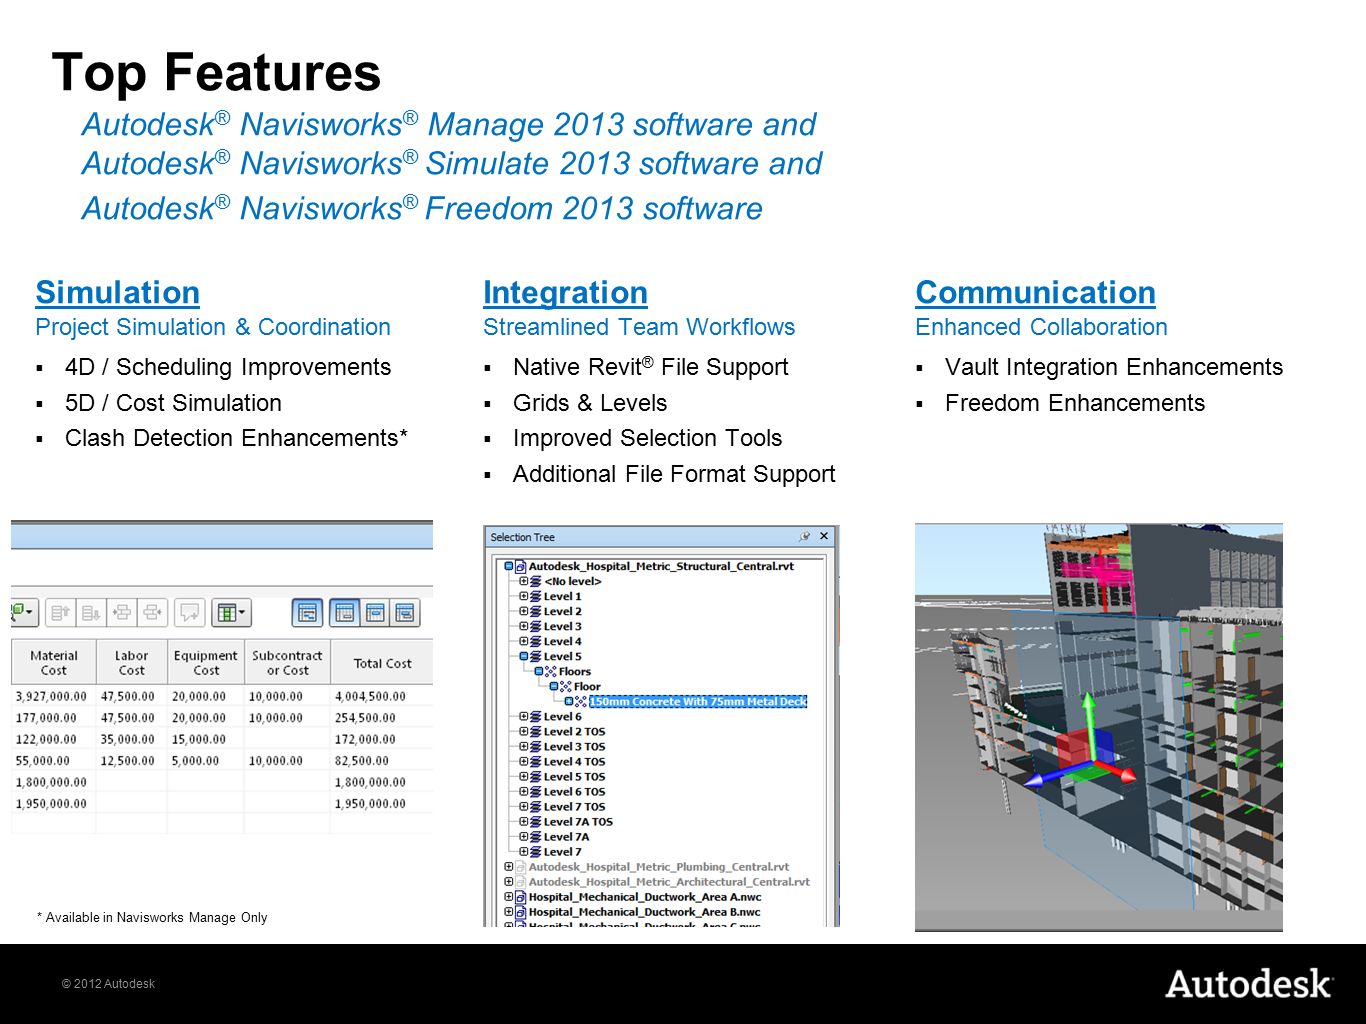Expand Autodesk_Hospital_Metric_Plumbing_Central.rvt node
This screenshot has height=1024, width=1366.
508,866
